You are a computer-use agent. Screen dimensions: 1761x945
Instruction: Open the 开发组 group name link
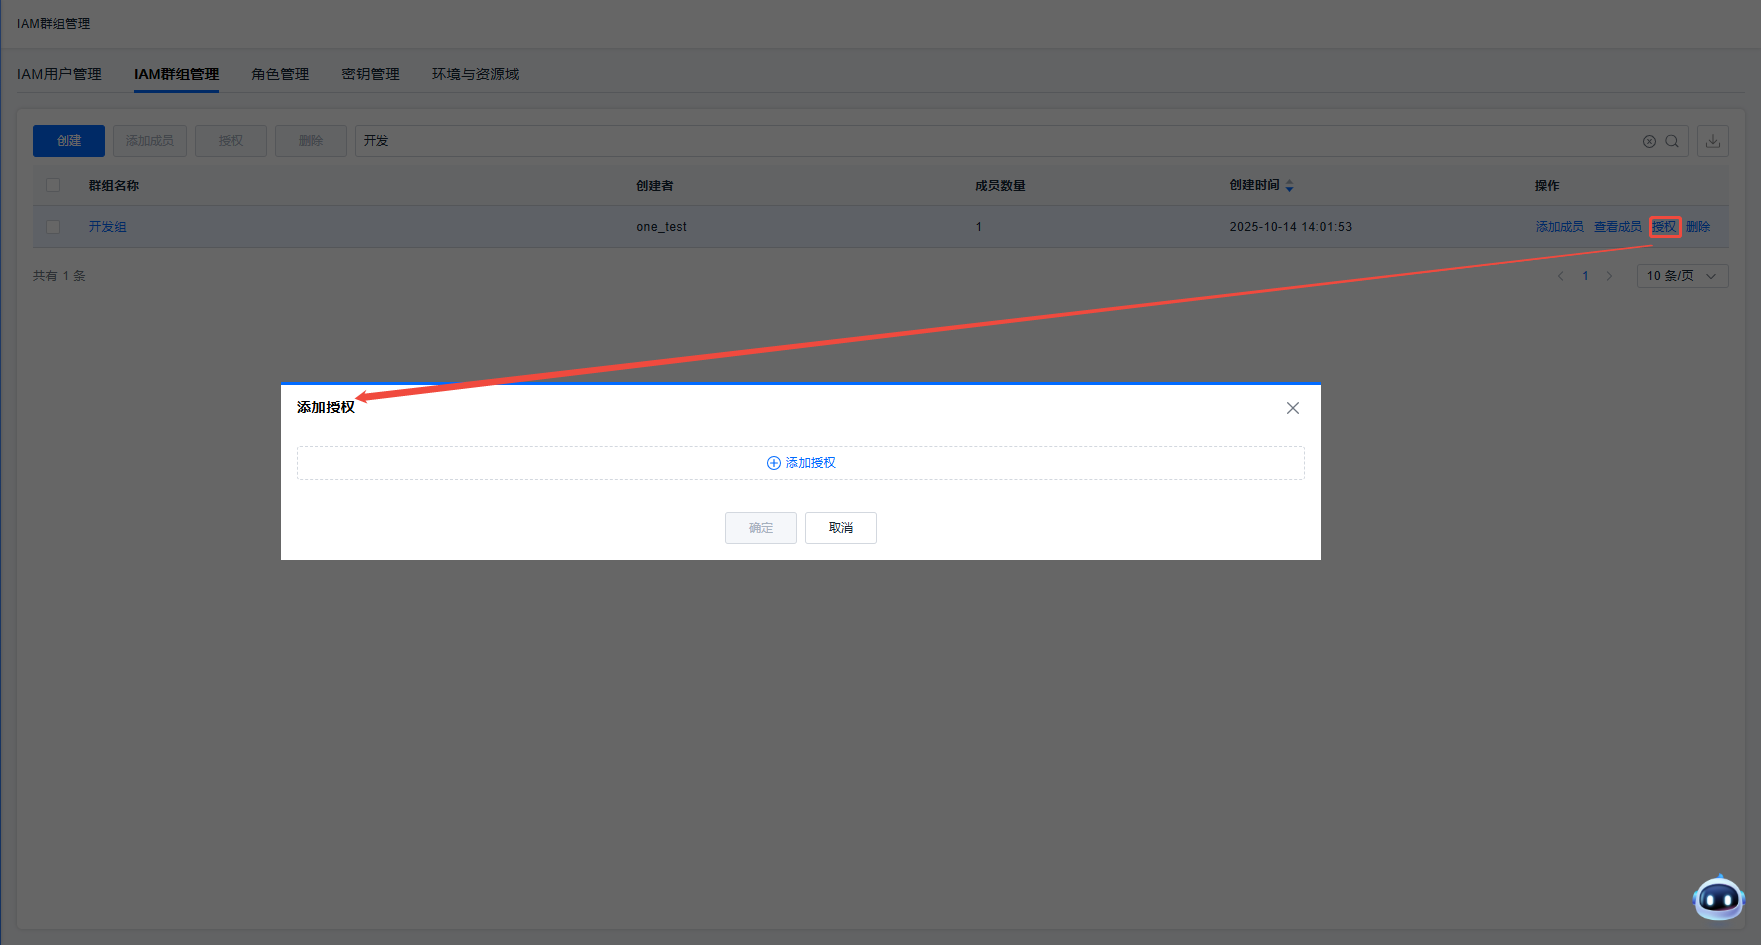108,227
